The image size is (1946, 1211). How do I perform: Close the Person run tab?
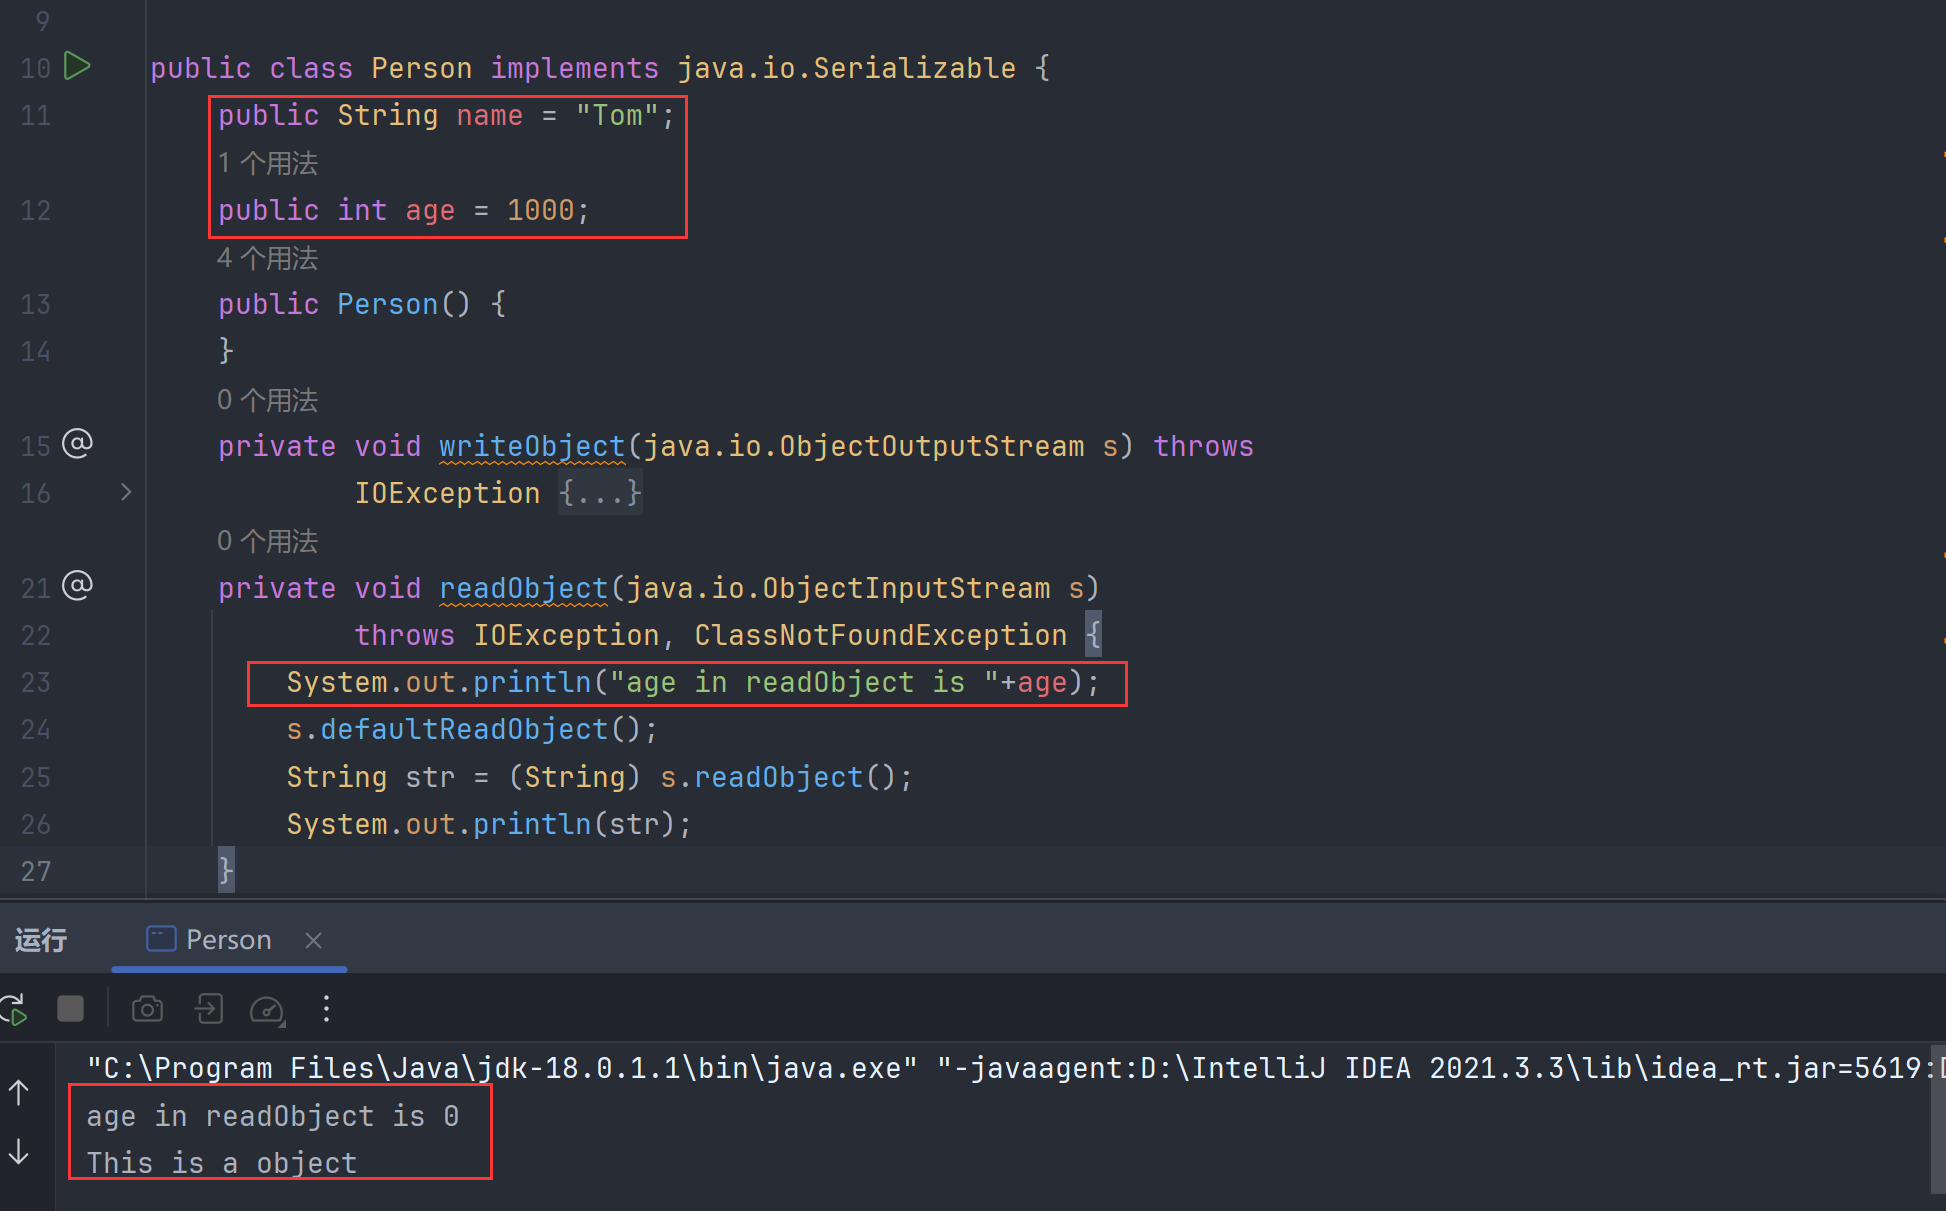tap(313, 940)
